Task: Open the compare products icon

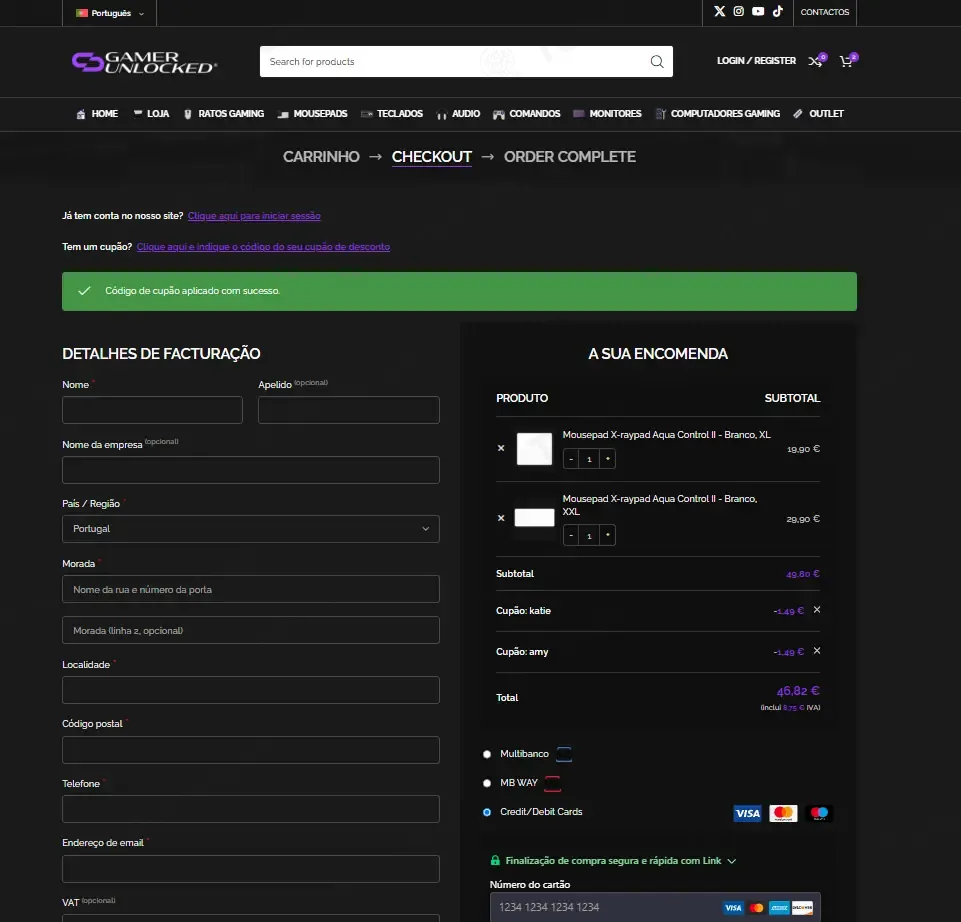Action: point(816,61)
